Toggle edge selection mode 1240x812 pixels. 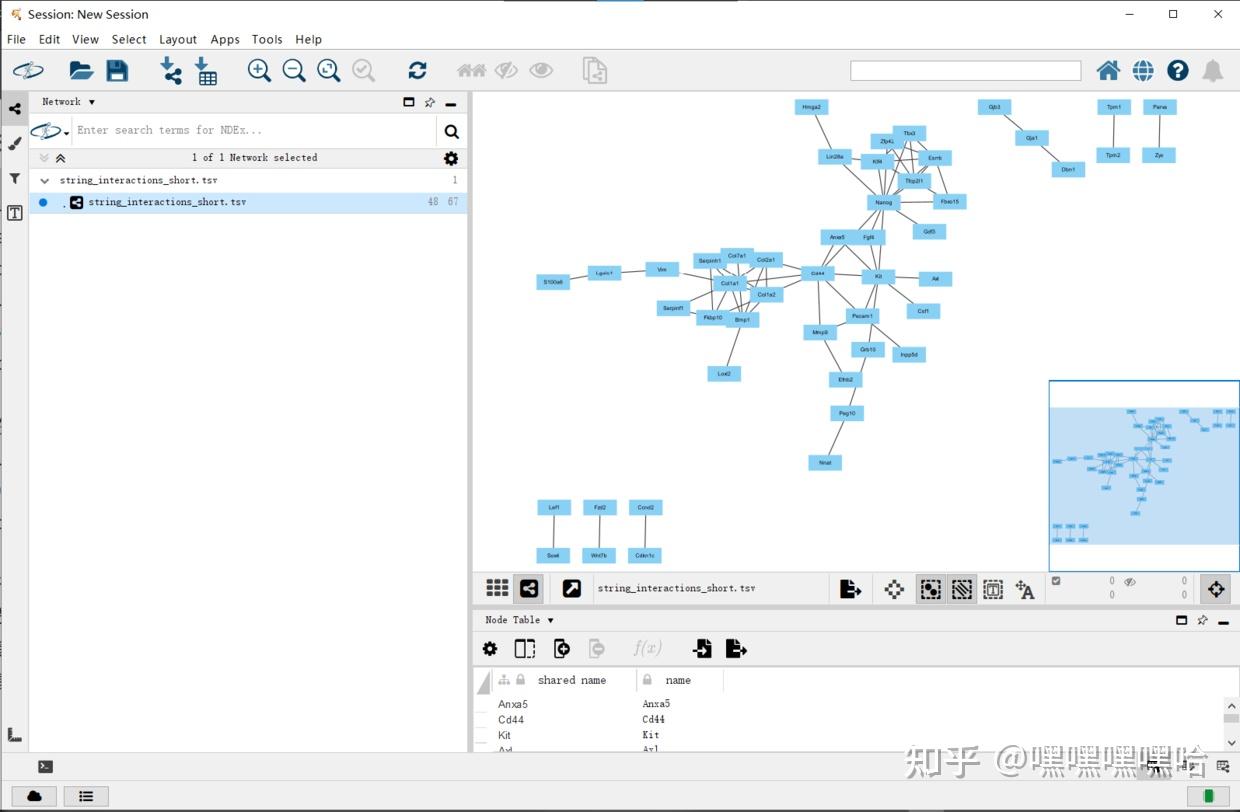tap(961, 589)
